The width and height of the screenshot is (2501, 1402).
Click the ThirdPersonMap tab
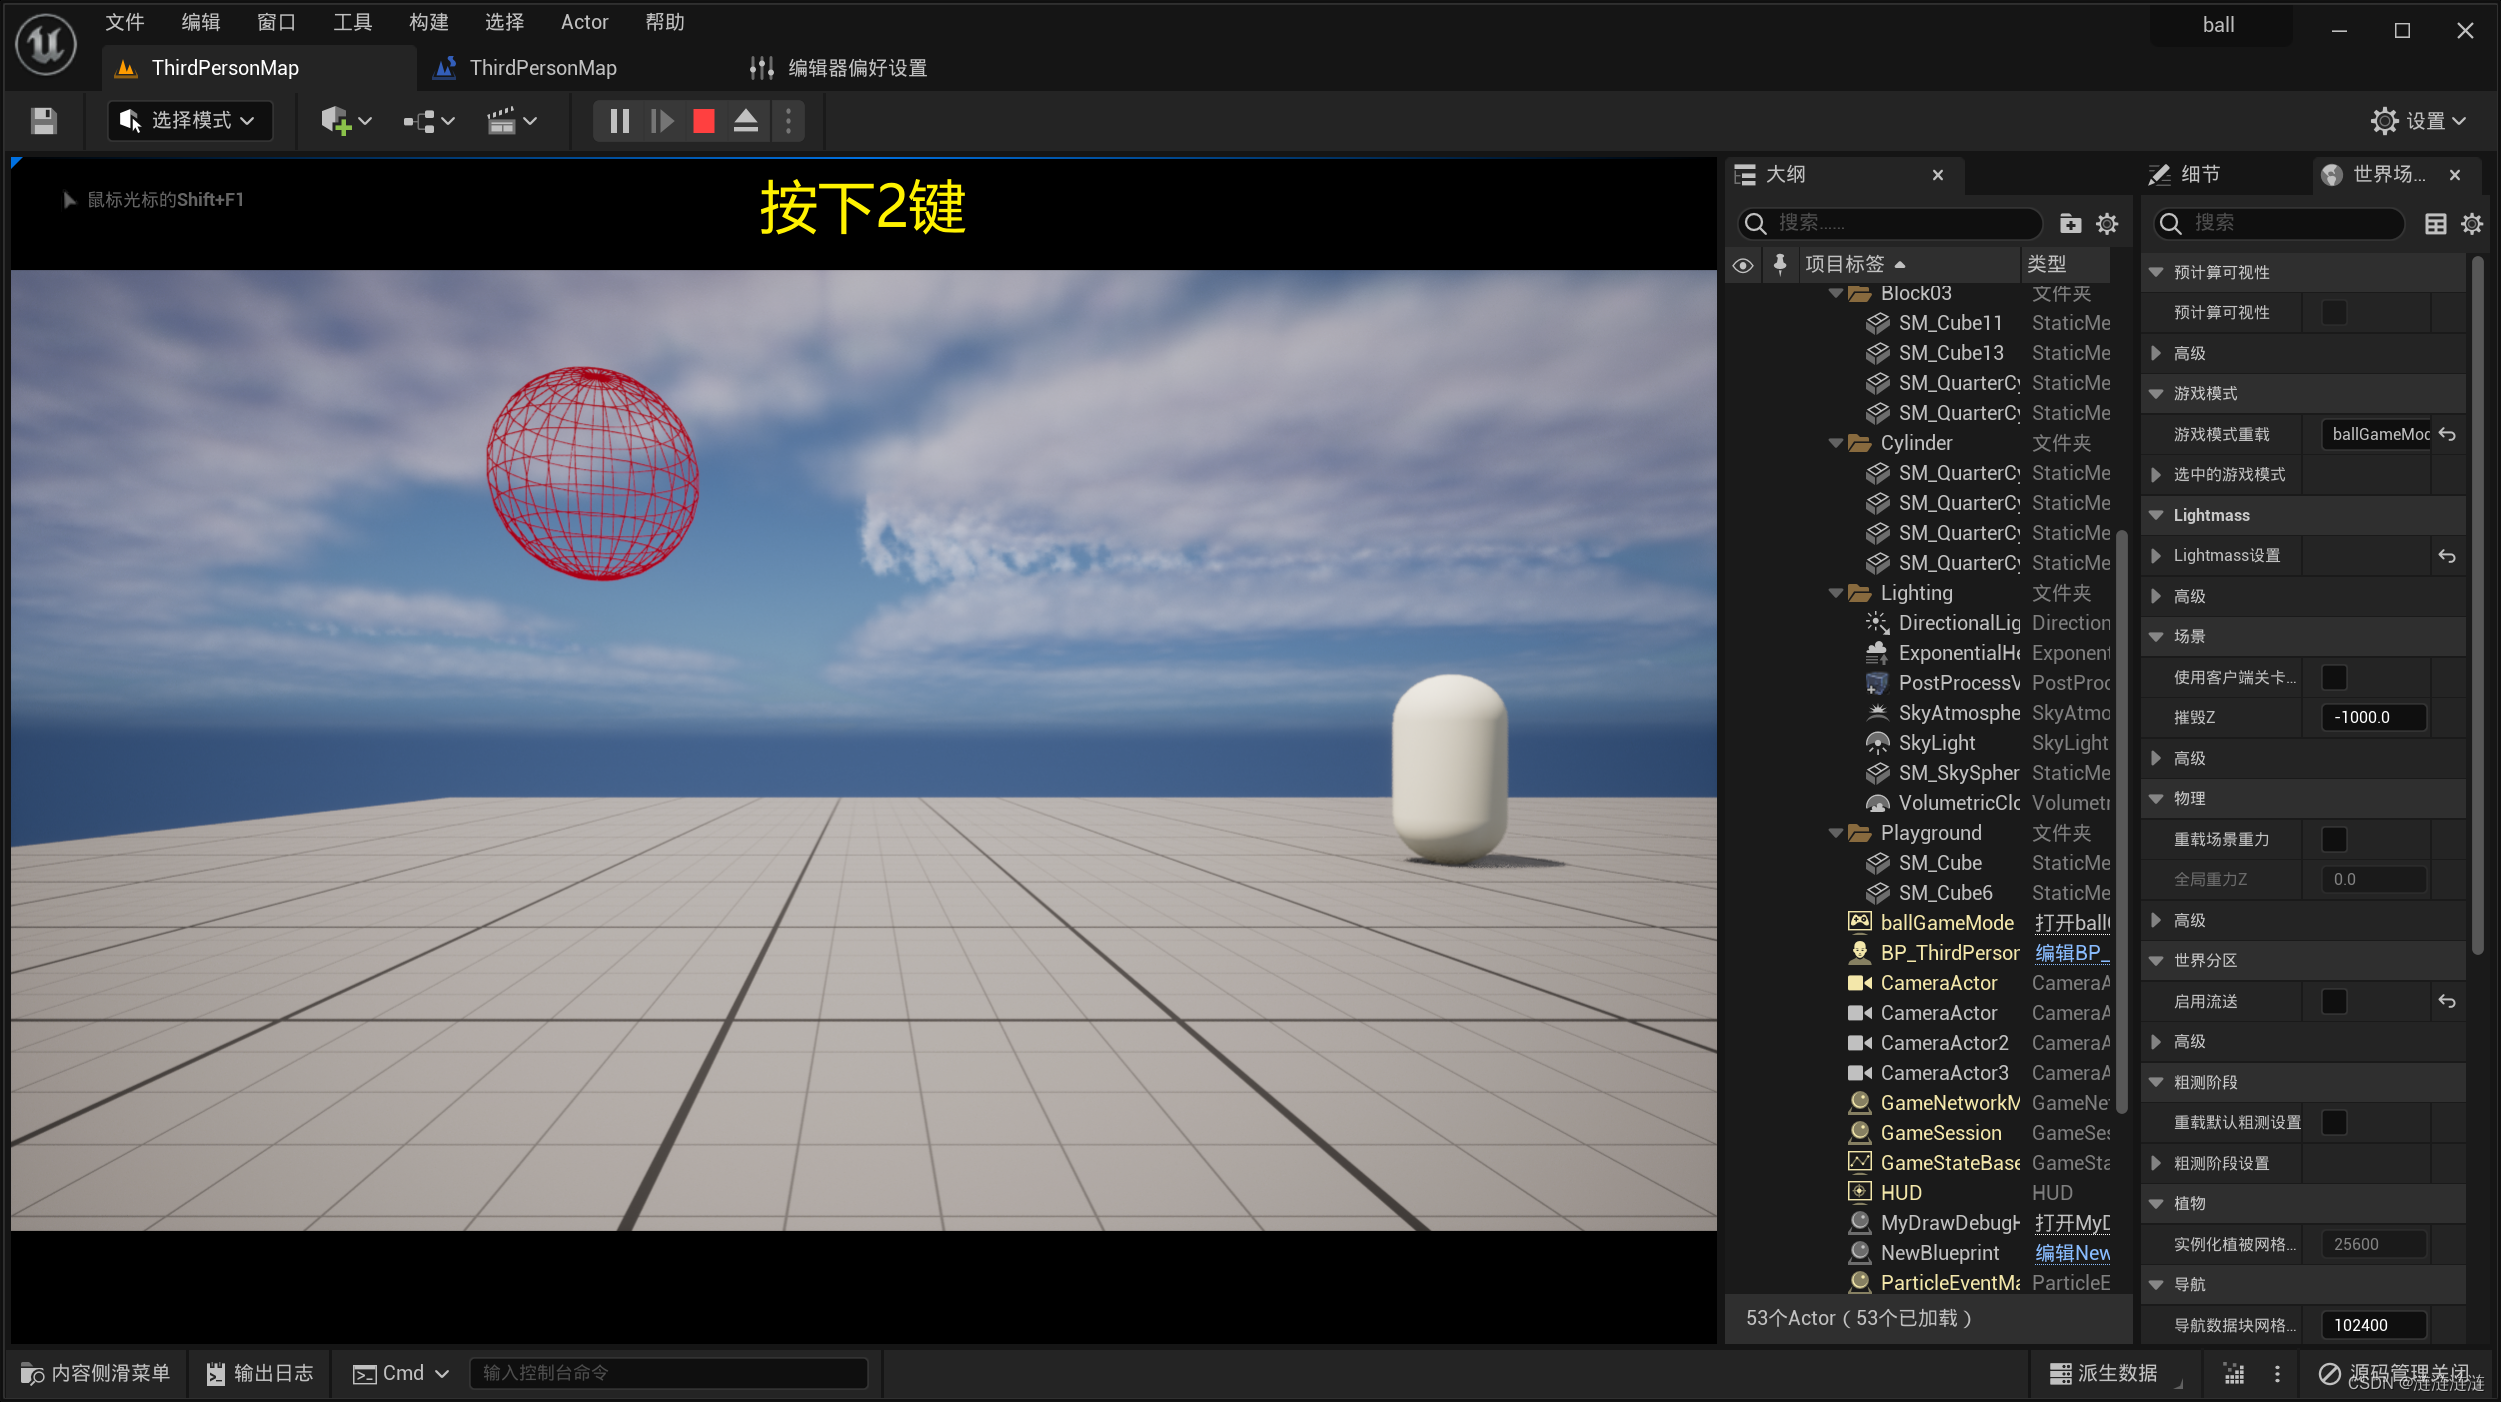click(x=222, y=67)
